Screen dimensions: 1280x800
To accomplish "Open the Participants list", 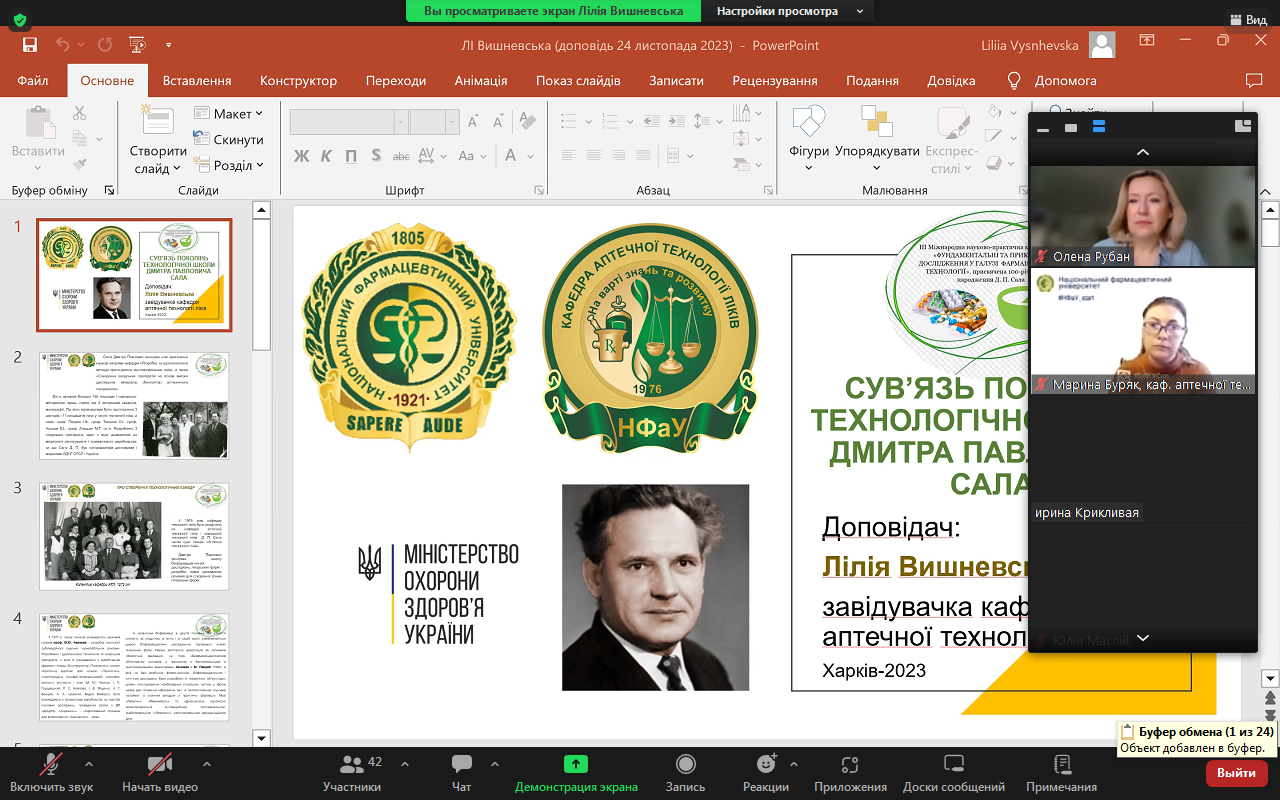I will [352, 771].
